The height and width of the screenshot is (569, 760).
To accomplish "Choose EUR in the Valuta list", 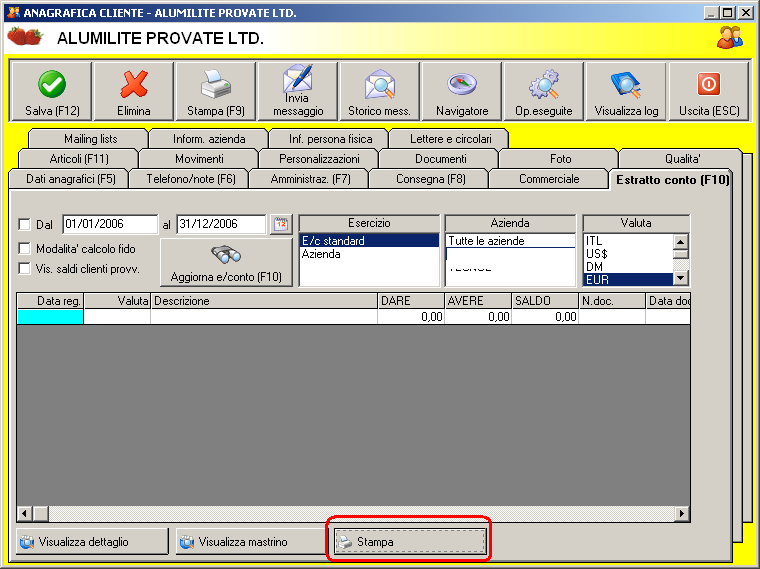I will [628, 280].
